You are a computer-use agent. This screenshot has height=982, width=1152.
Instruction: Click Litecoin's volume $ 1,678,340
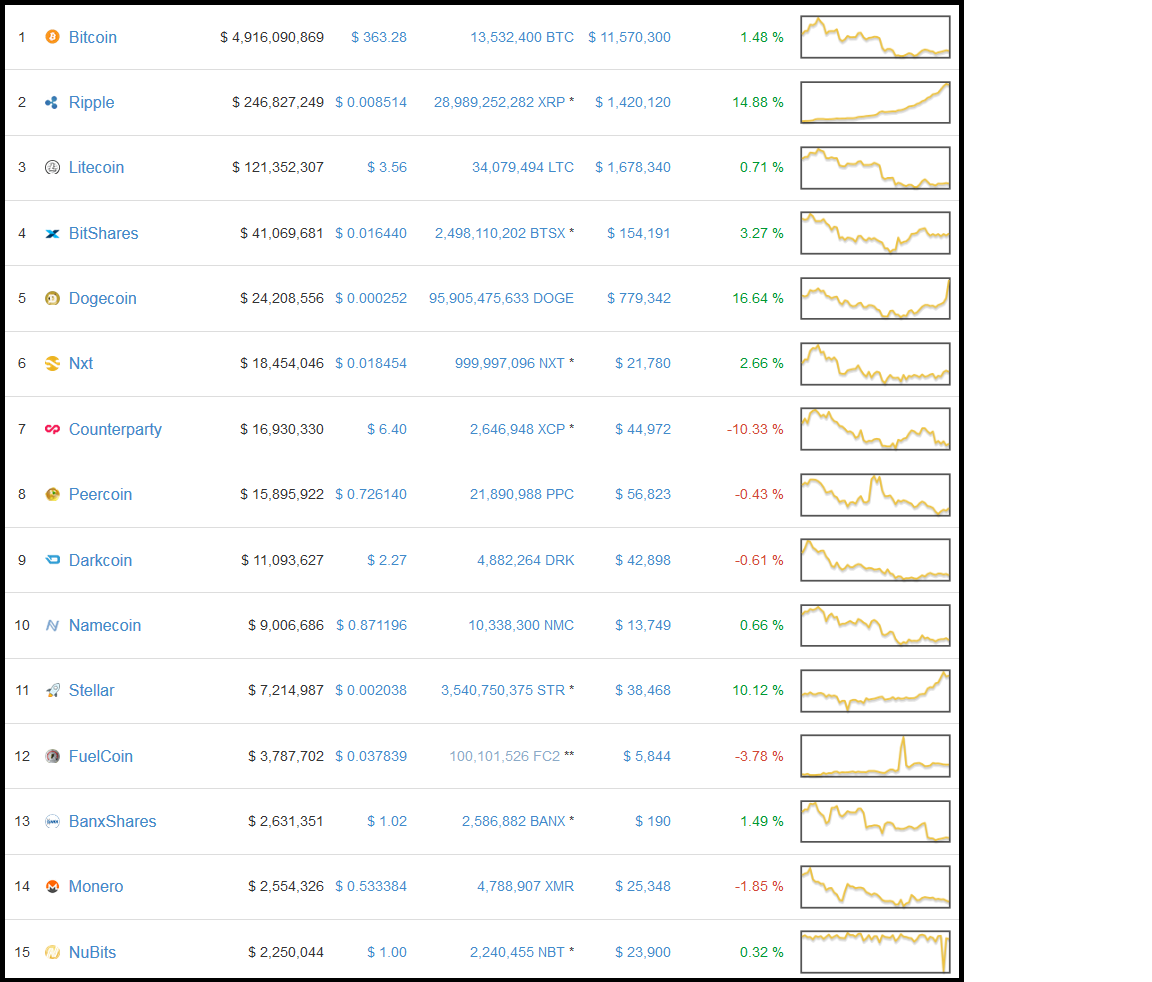[x=633, y=167]
